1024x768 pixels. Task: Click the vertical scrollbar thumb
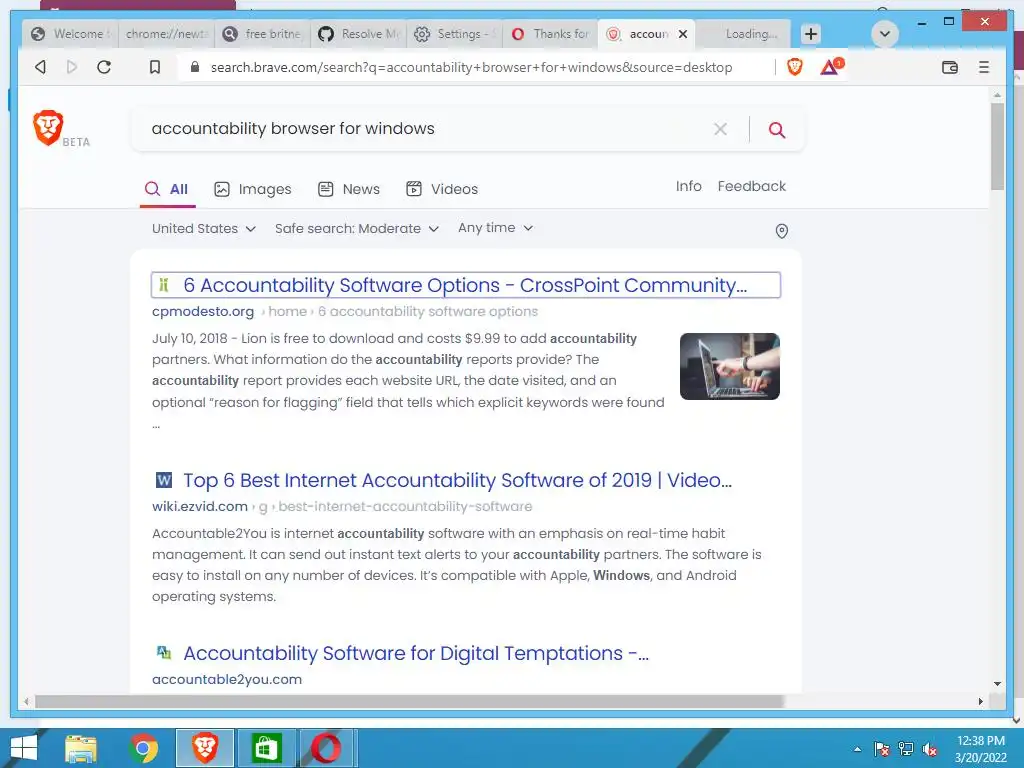click(997, 146)
